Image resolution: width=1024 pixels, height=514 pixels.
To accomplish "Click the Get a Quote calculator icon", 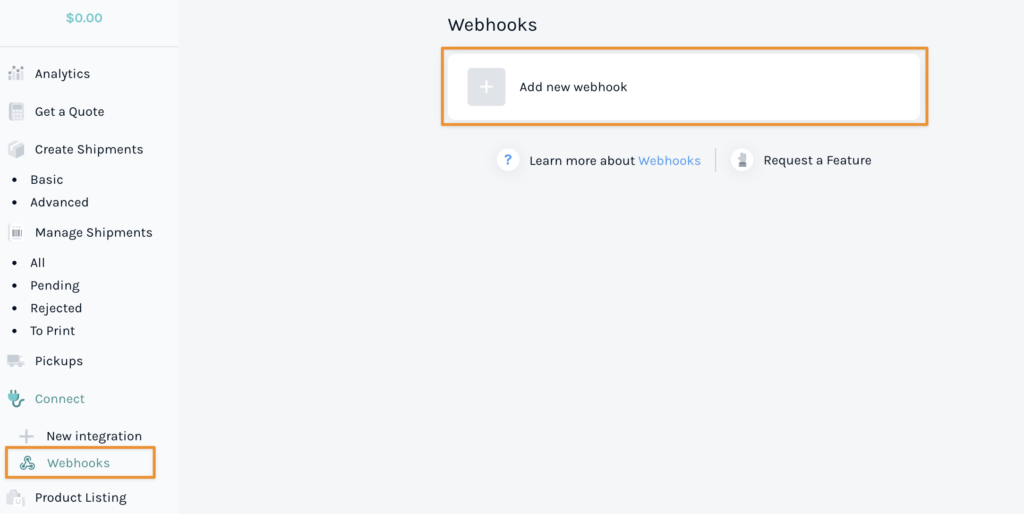I will [16, 112].
